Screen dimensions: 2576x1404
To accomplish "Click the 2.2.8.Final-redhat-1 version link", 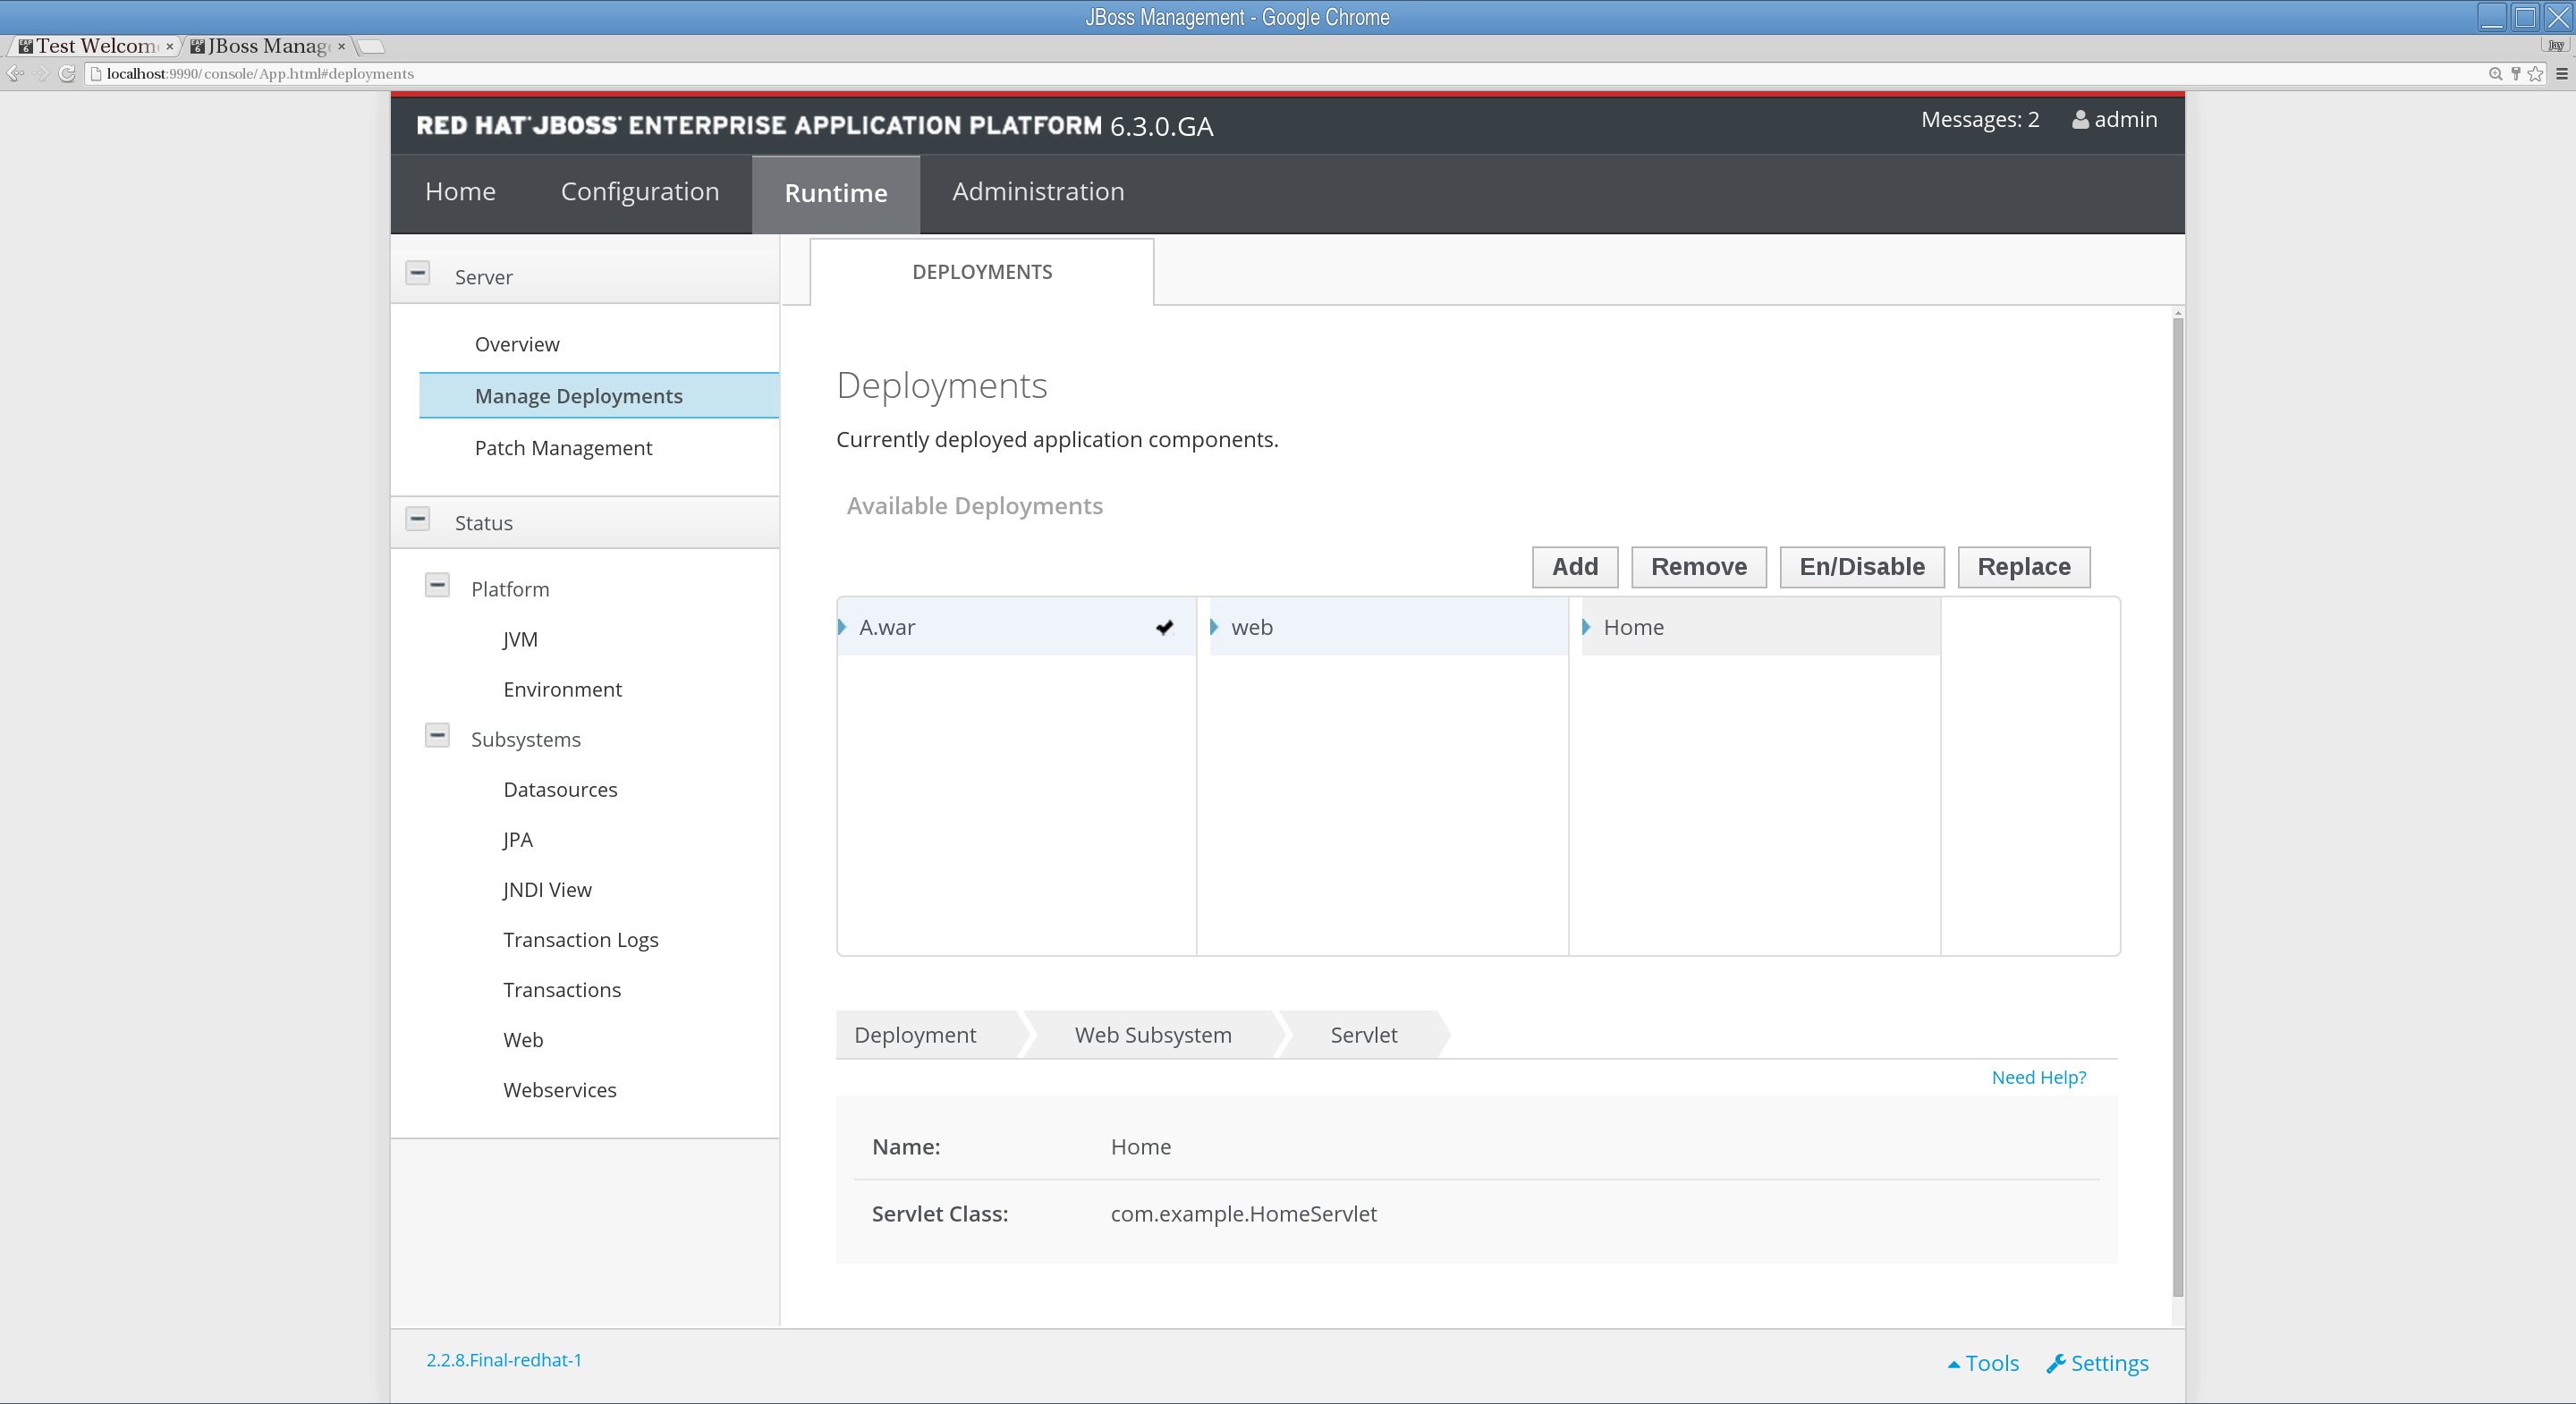I will coord(504,1360).
